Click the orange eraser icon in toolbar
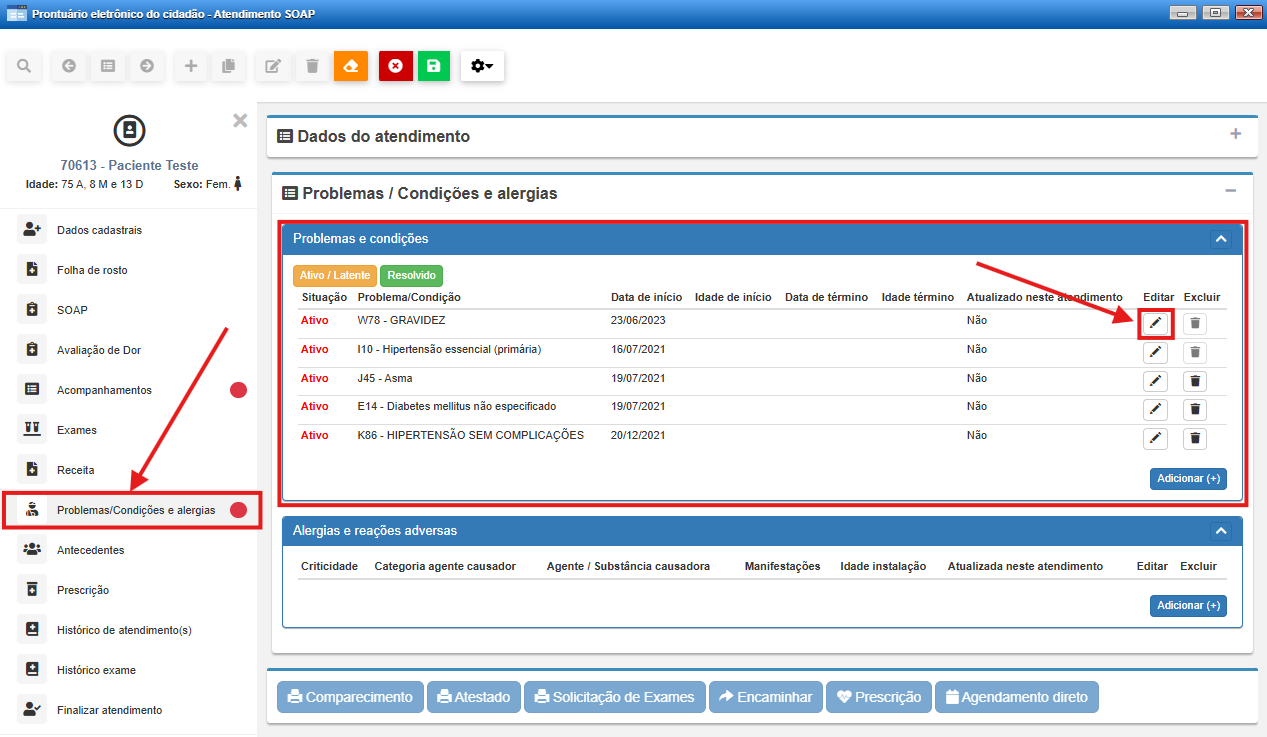This screenshot has width=1267, height=737. 350,66
